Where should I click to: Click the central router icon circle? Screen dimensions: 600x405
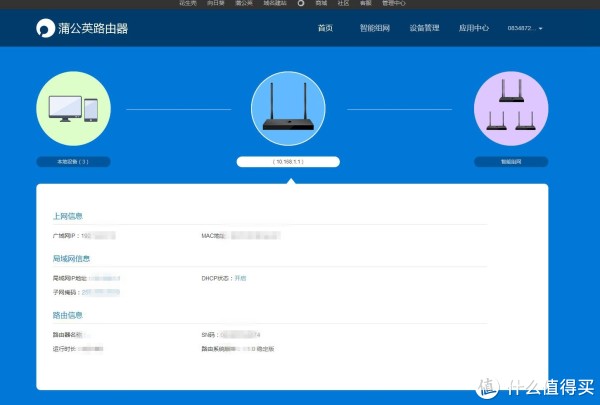(x=288, y=109)
